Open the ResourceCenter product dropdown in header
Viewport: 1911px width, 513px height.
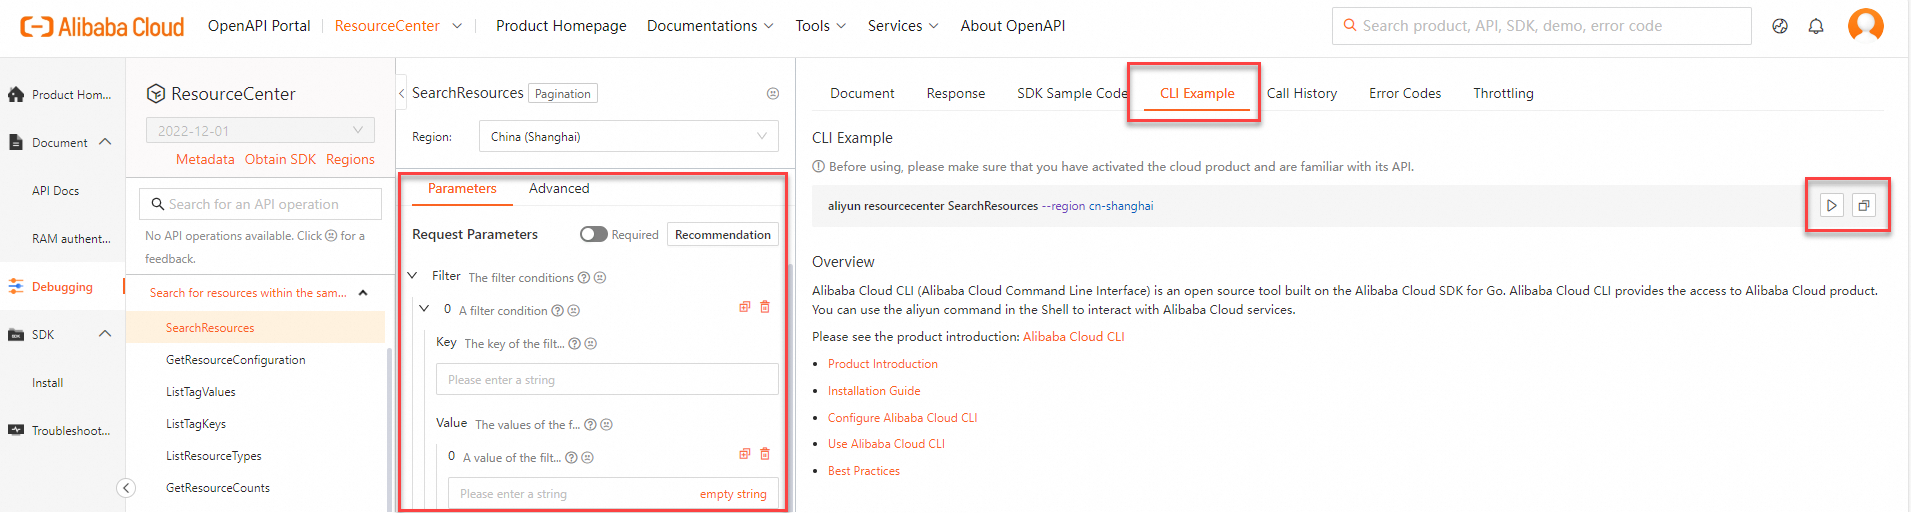[x=398, y=26]
